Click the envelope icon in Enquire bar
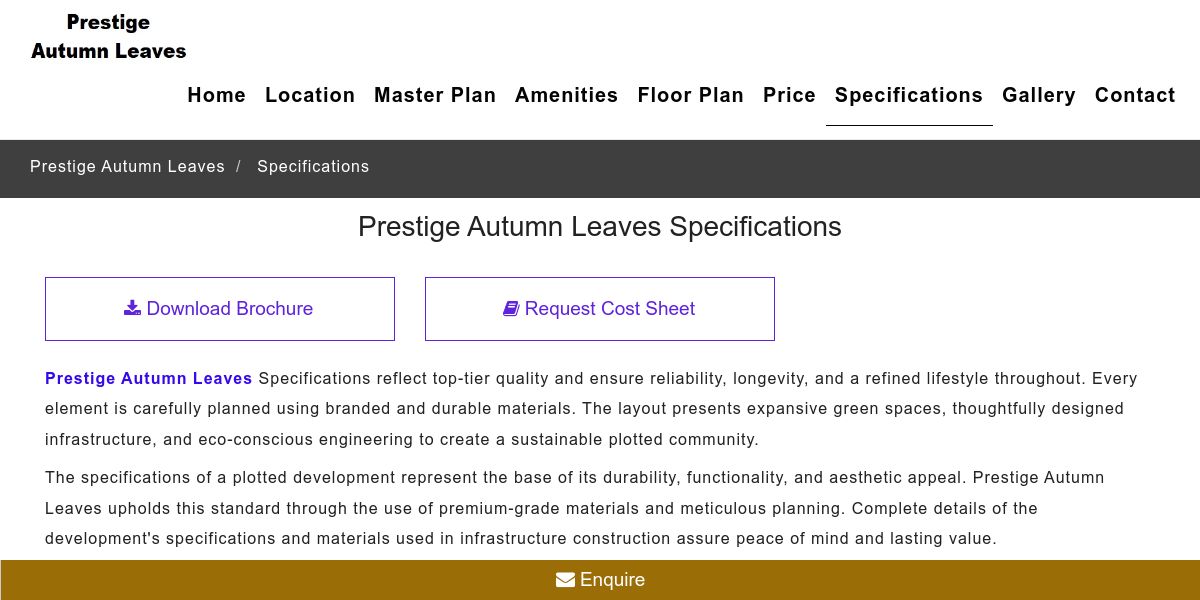 point(565,580)
